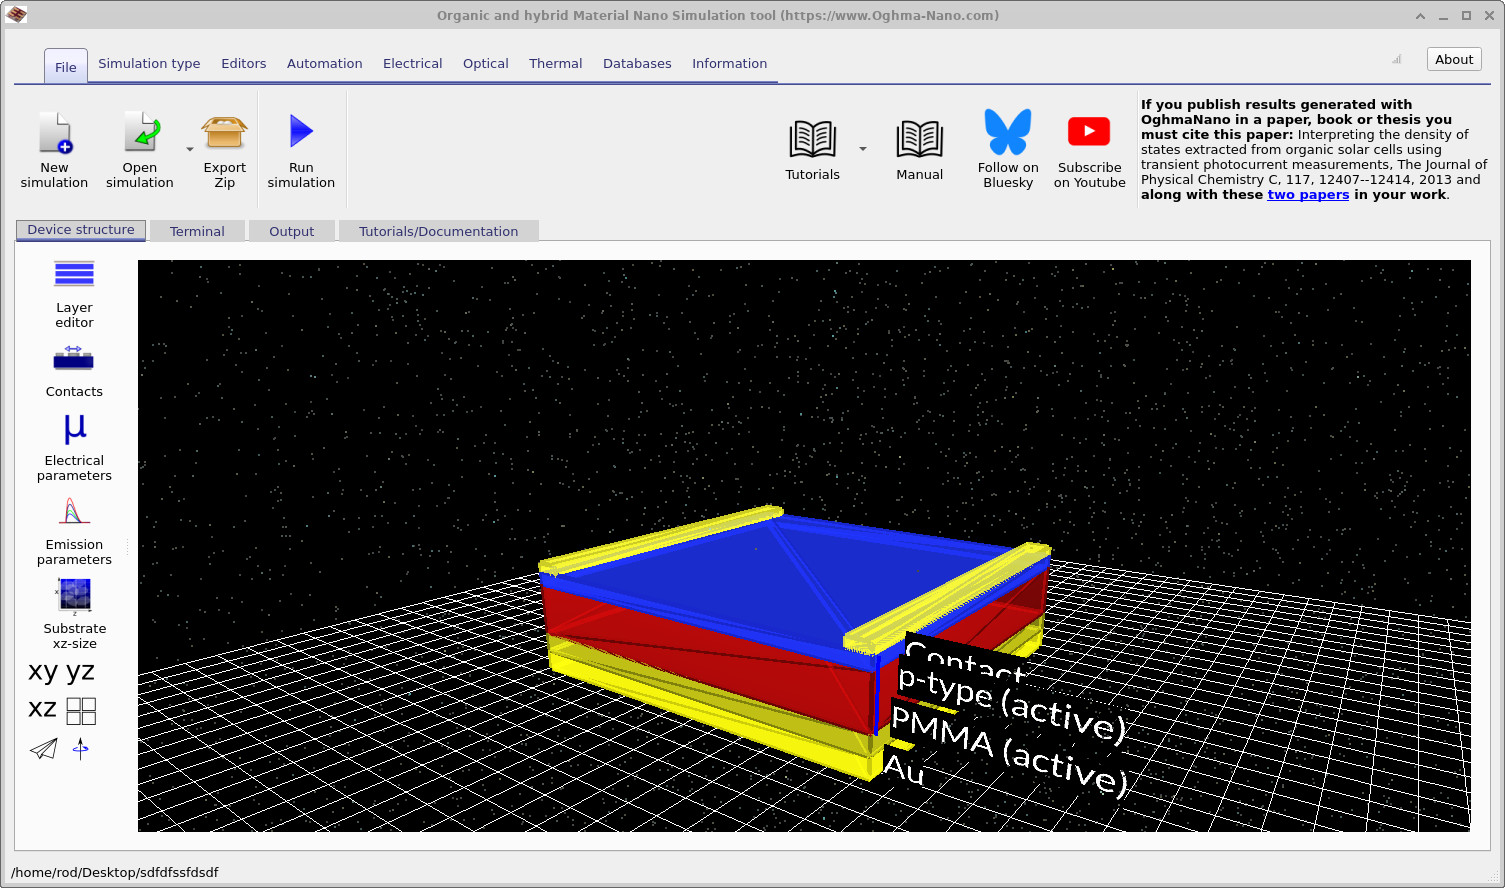Switch to the Terminal tab

point(197,231)
